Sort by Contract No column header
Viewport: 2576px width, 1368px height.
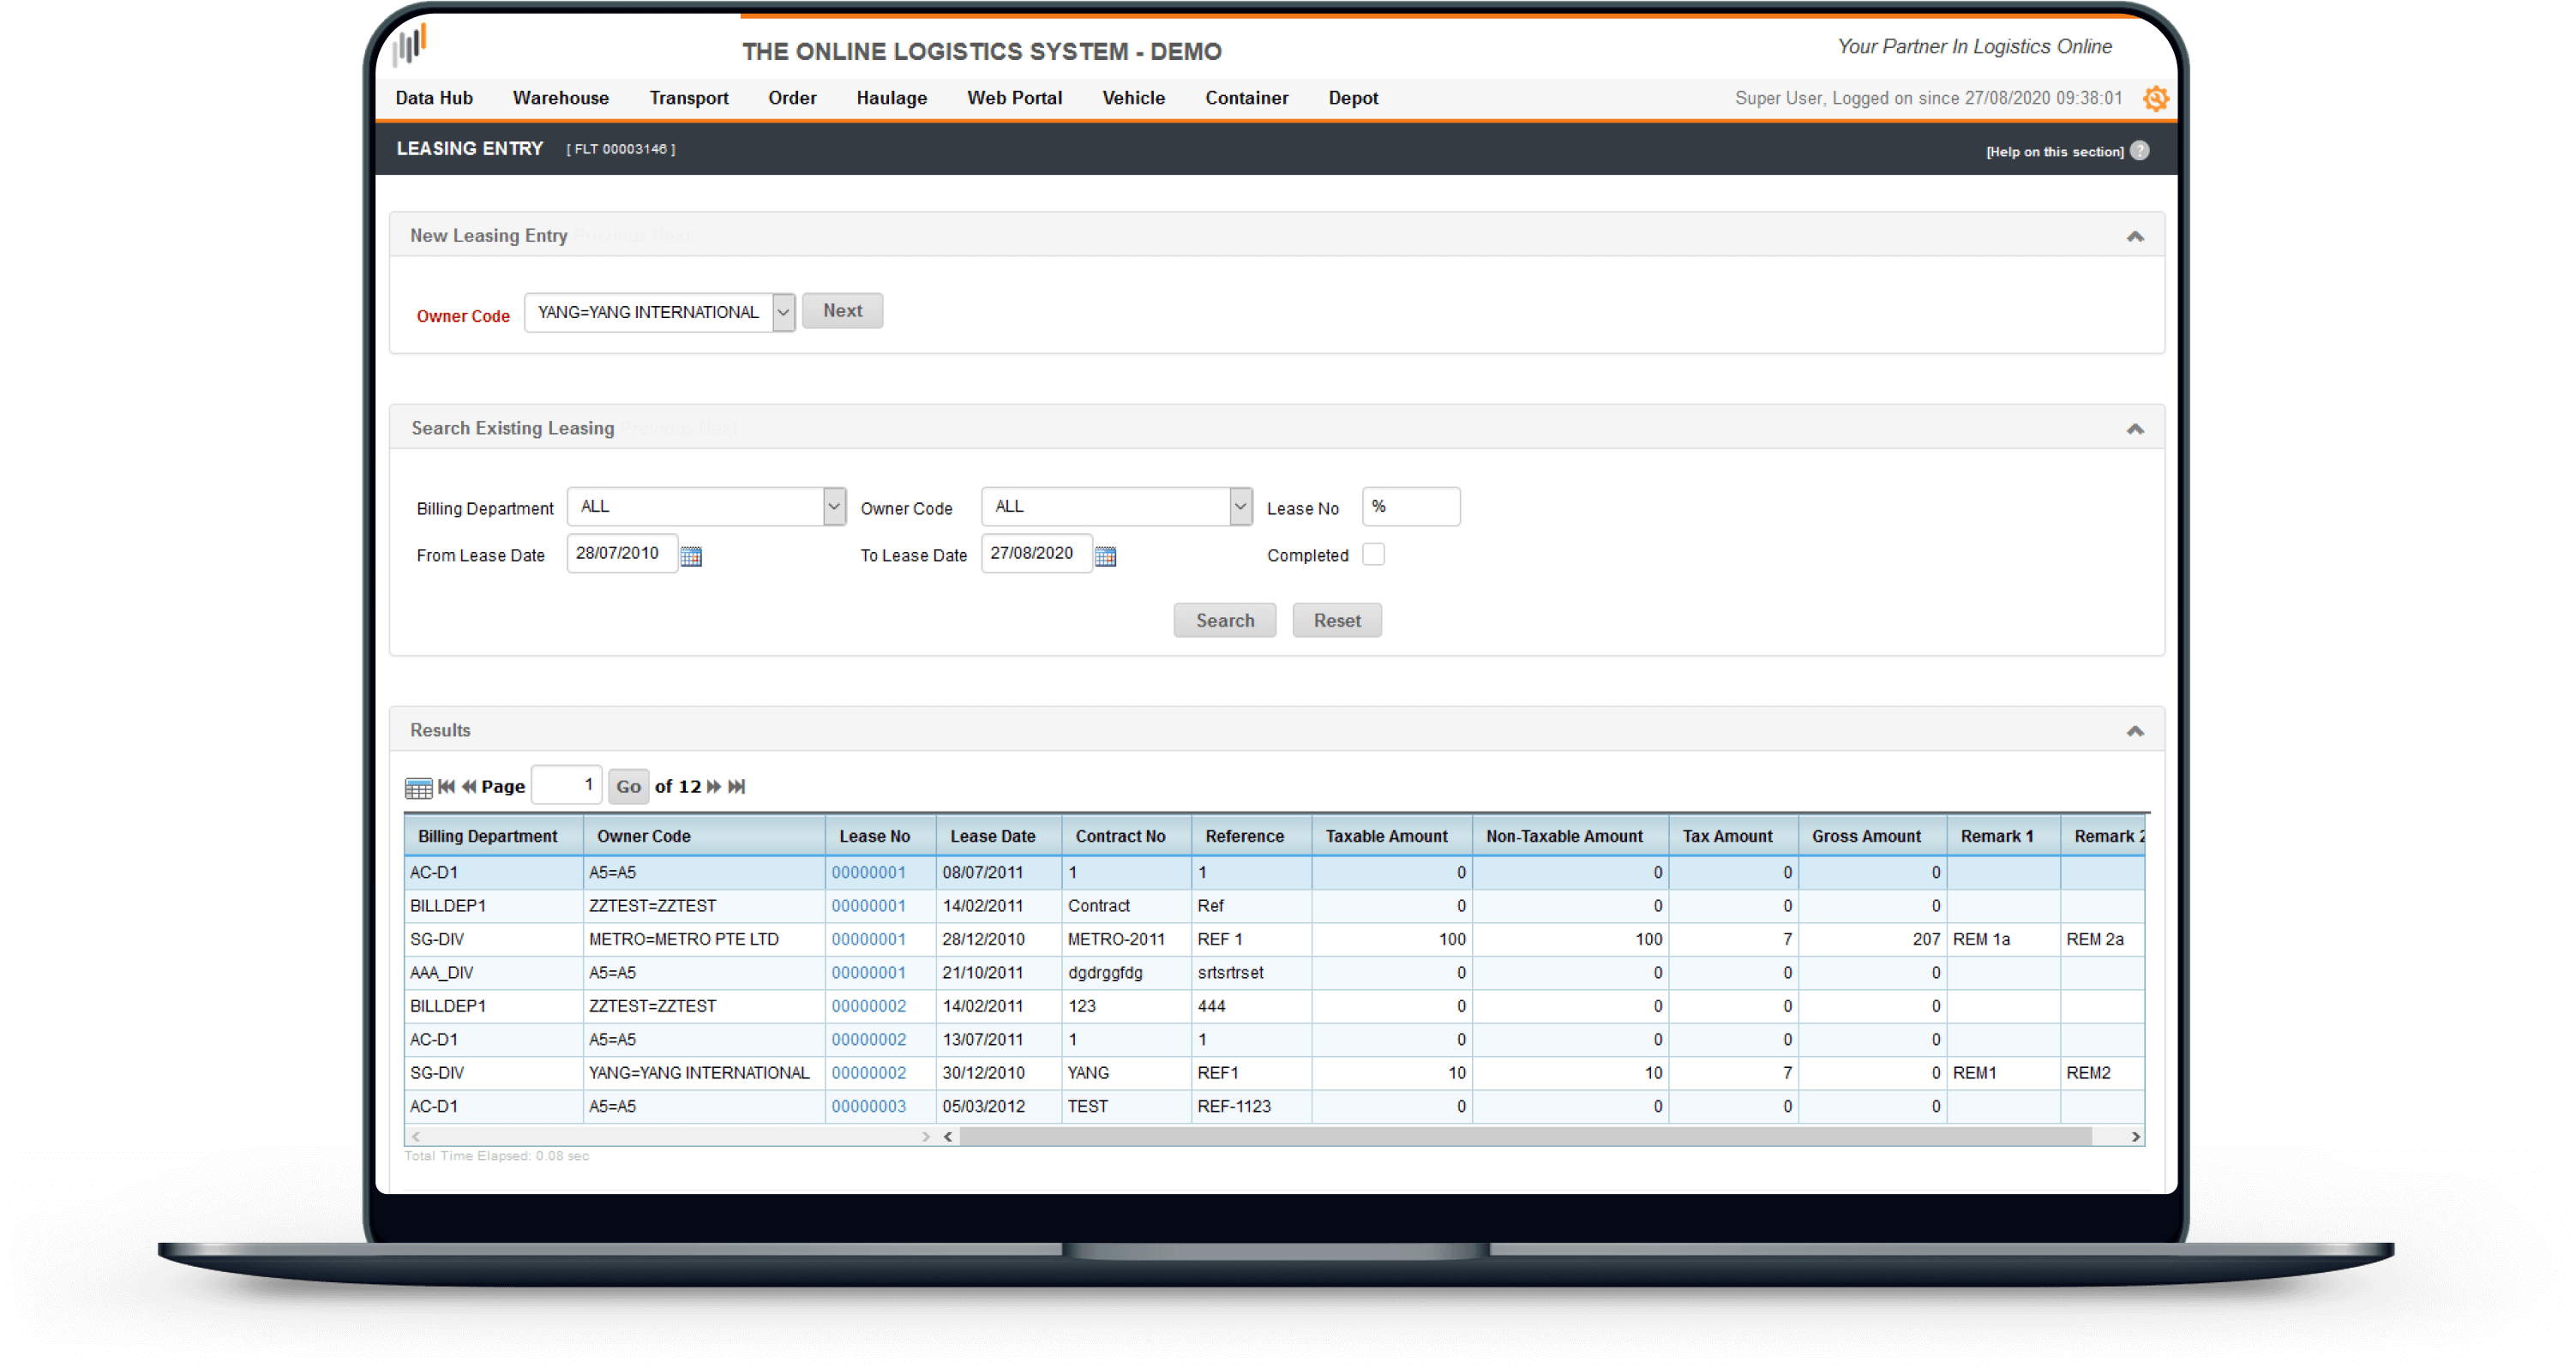tap(1127, 837)
